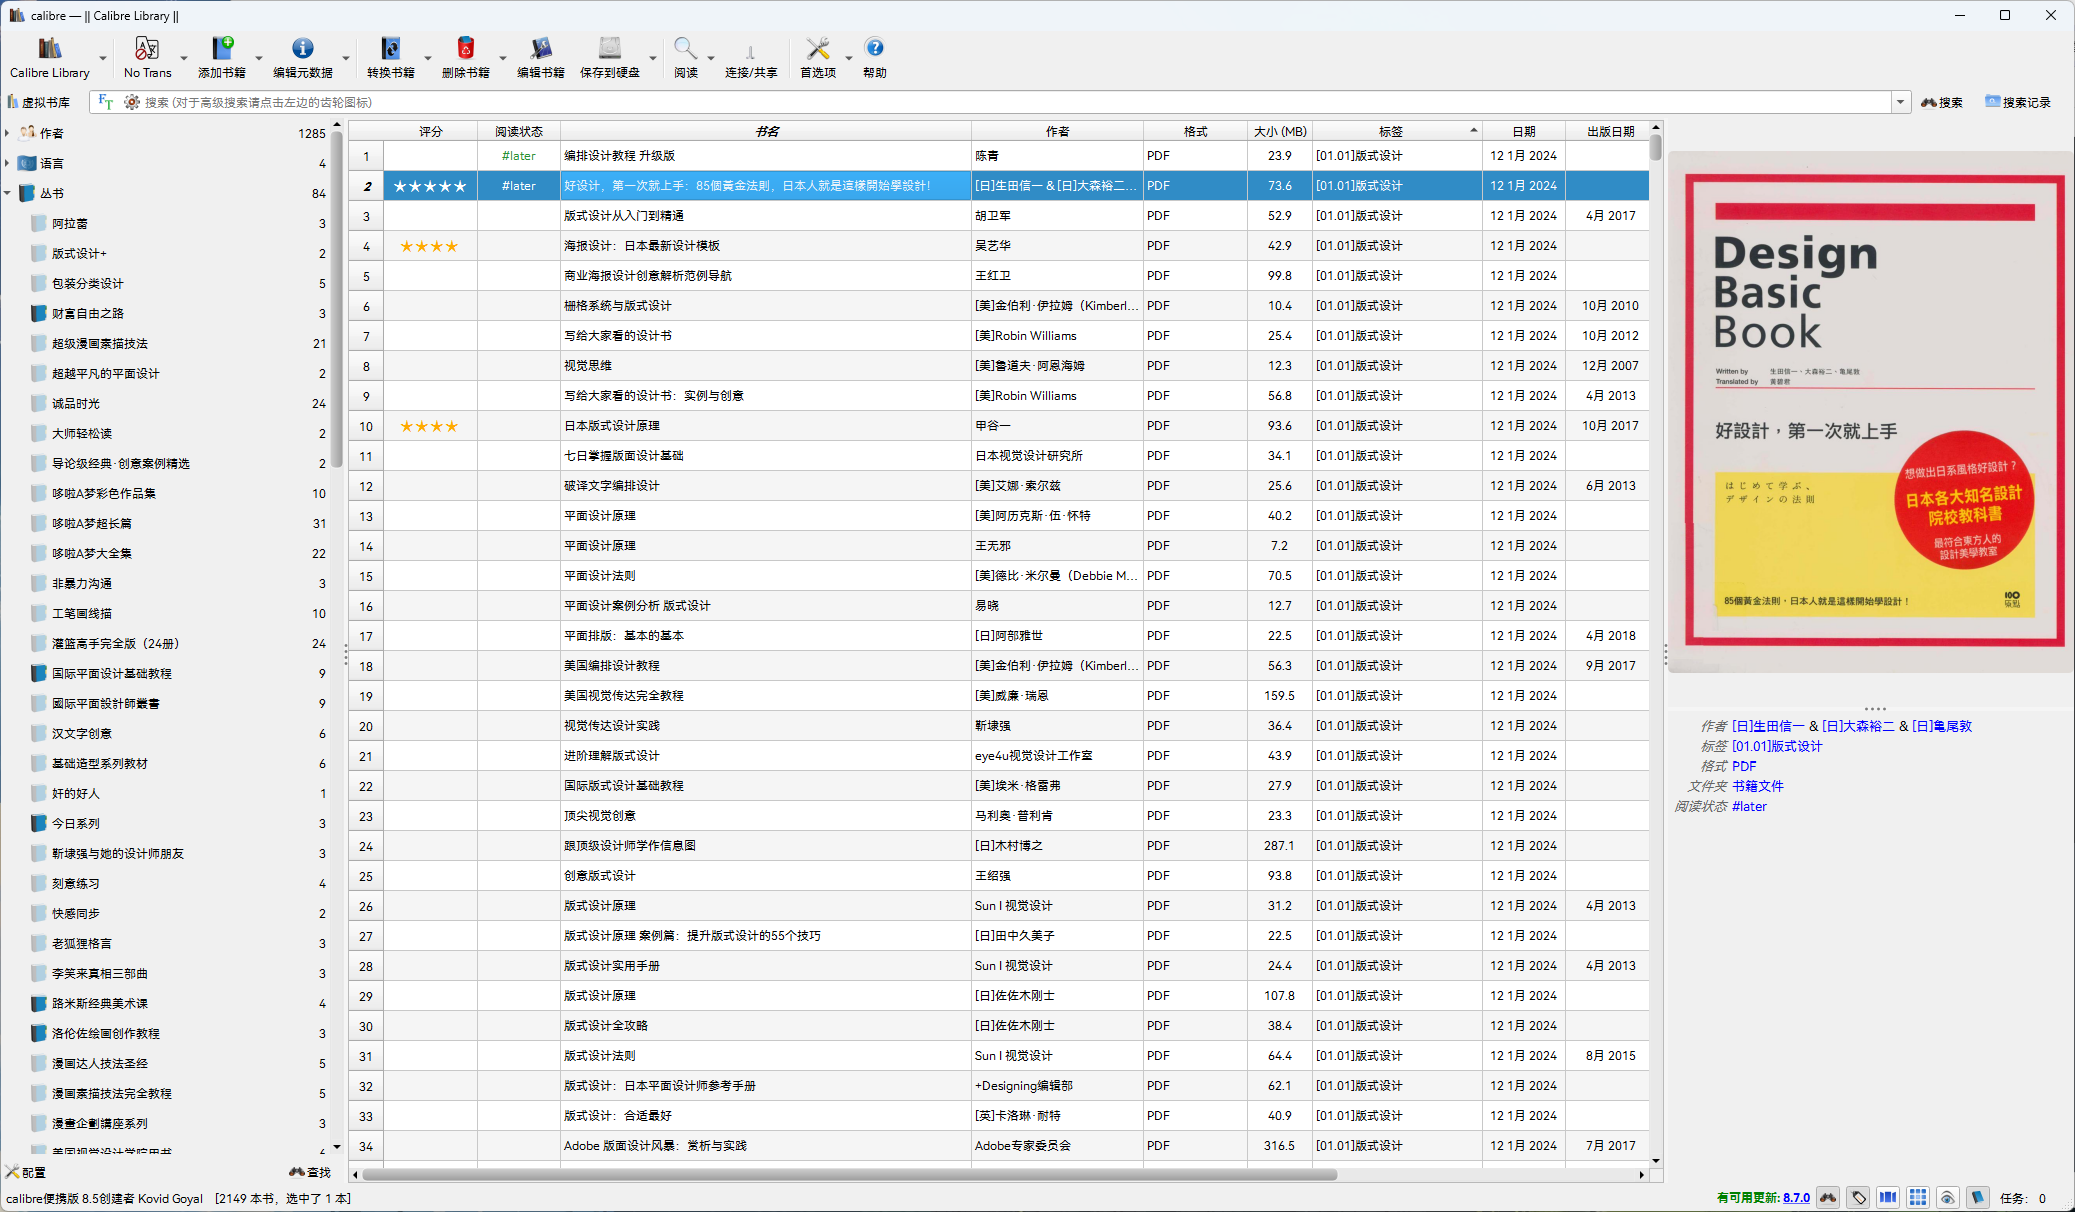Screen dimensions: 2075x1212
Task: Click the red 删除书籍 (Remove books) icon
Action: click(465, 49)
